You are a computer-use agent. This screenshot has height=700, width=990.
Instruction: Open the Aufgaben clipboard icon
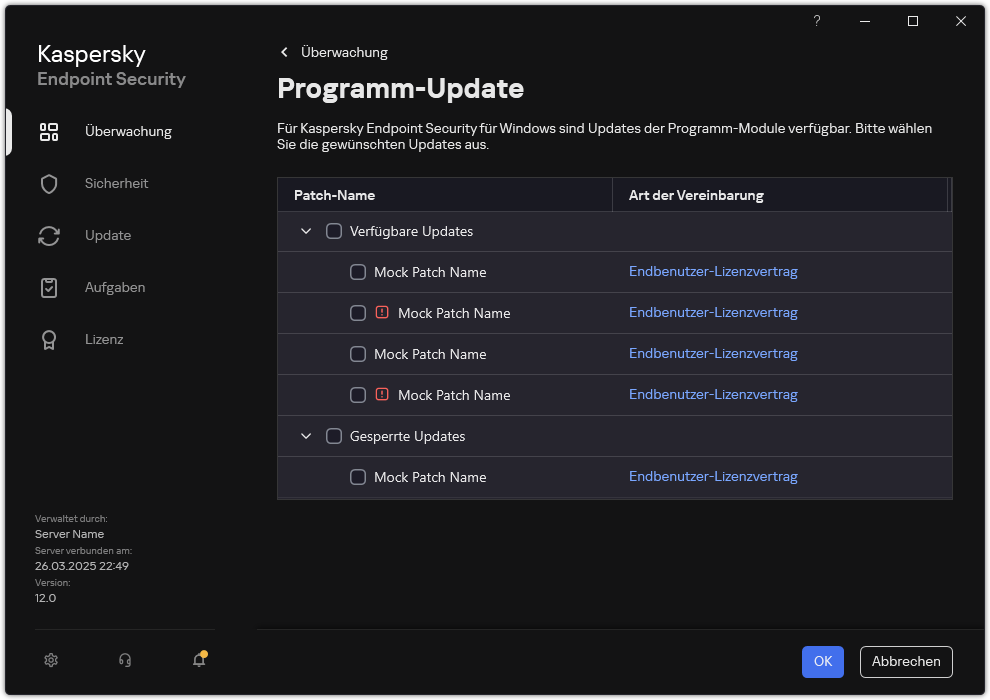pyautogui.click(x=49, y=288)
